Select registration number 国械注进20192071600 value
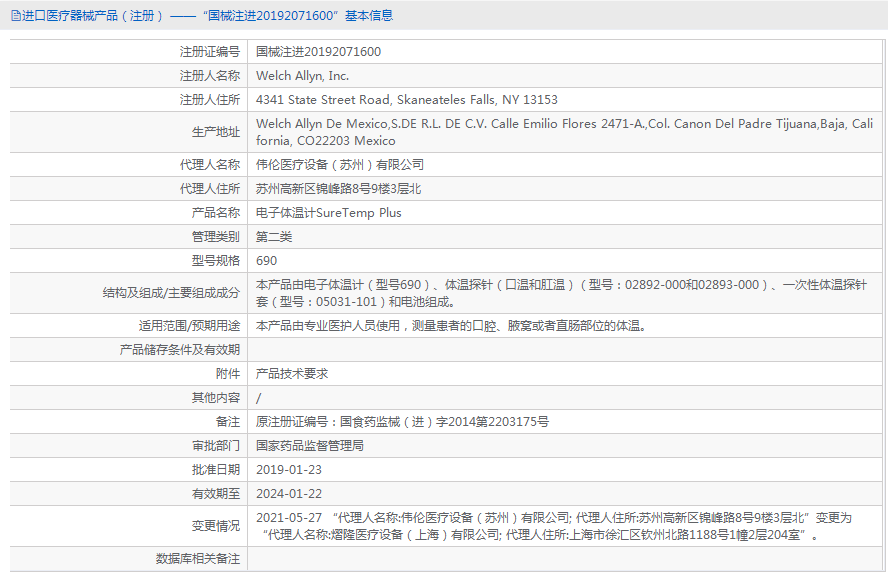This screenshot has width=888, height=579. (318, 52)
